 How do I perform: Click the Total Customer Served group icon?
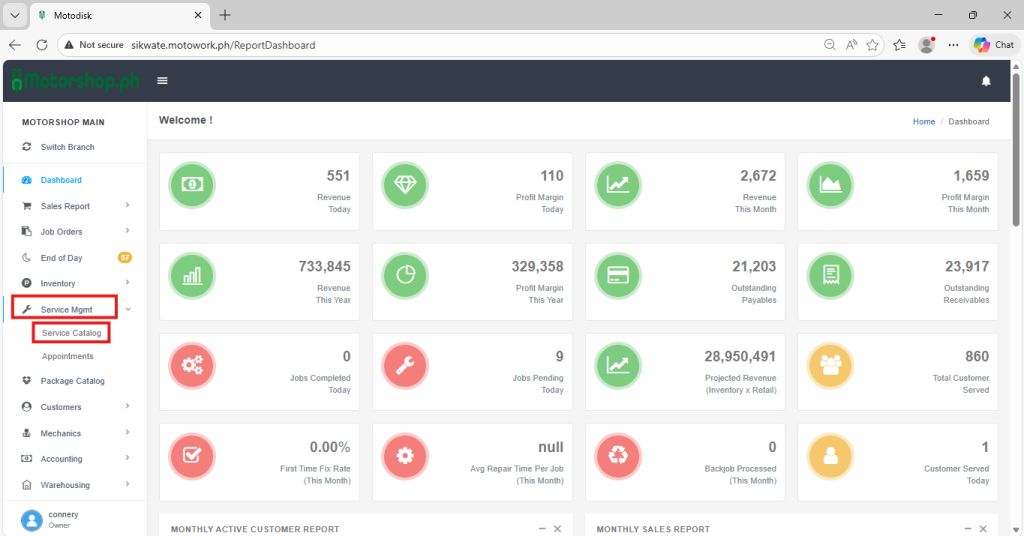(x=829, y=365)
